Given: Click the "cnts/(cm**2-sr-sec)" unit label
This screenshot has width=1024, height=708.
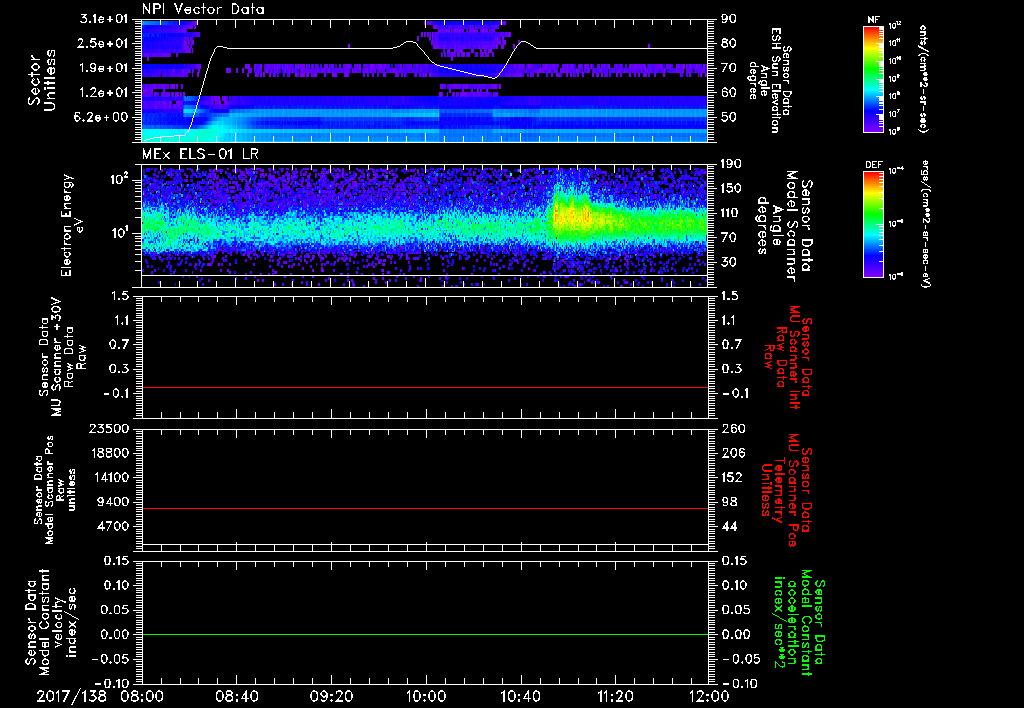Looking at the screenshot, I should 922,79.
